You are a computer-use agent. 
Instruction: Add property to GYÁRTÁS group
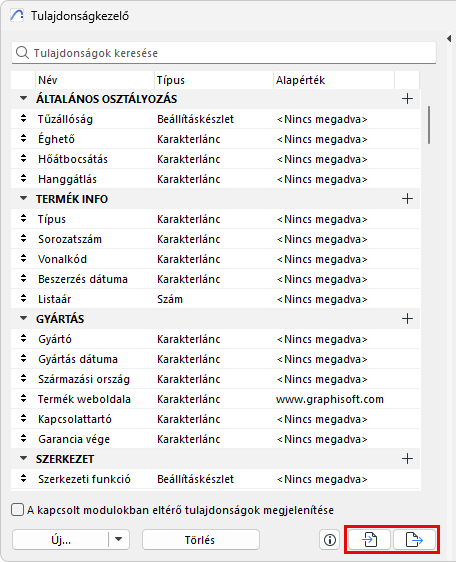click(x=407, y=319)
